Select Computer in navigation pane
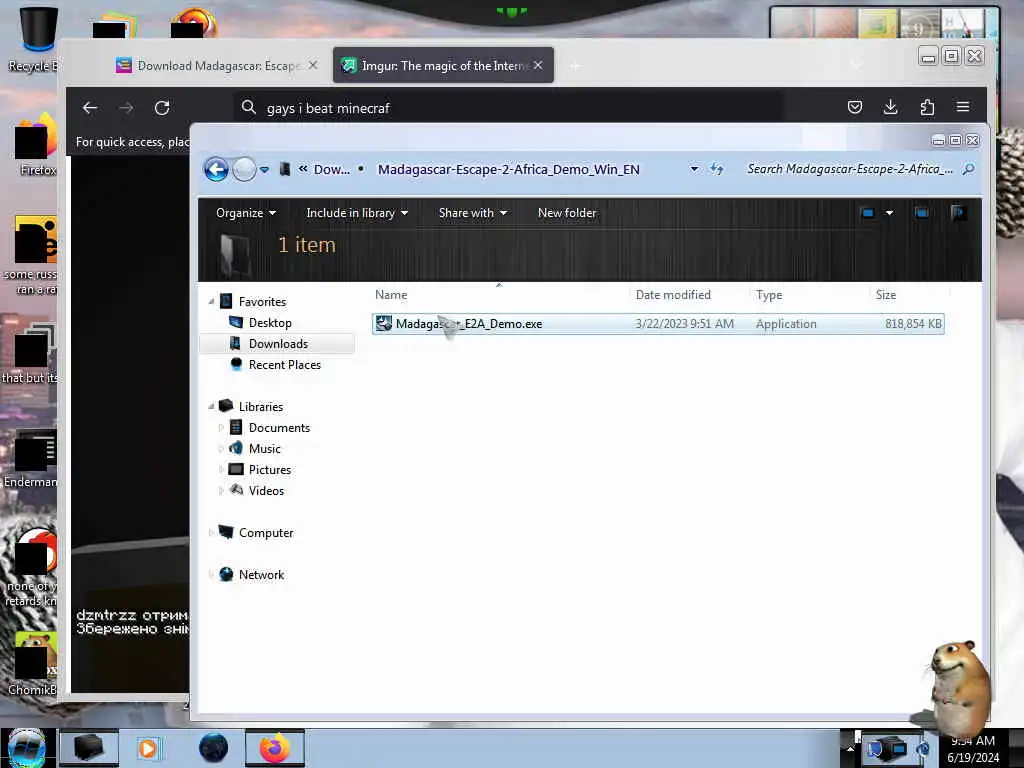 266,533
